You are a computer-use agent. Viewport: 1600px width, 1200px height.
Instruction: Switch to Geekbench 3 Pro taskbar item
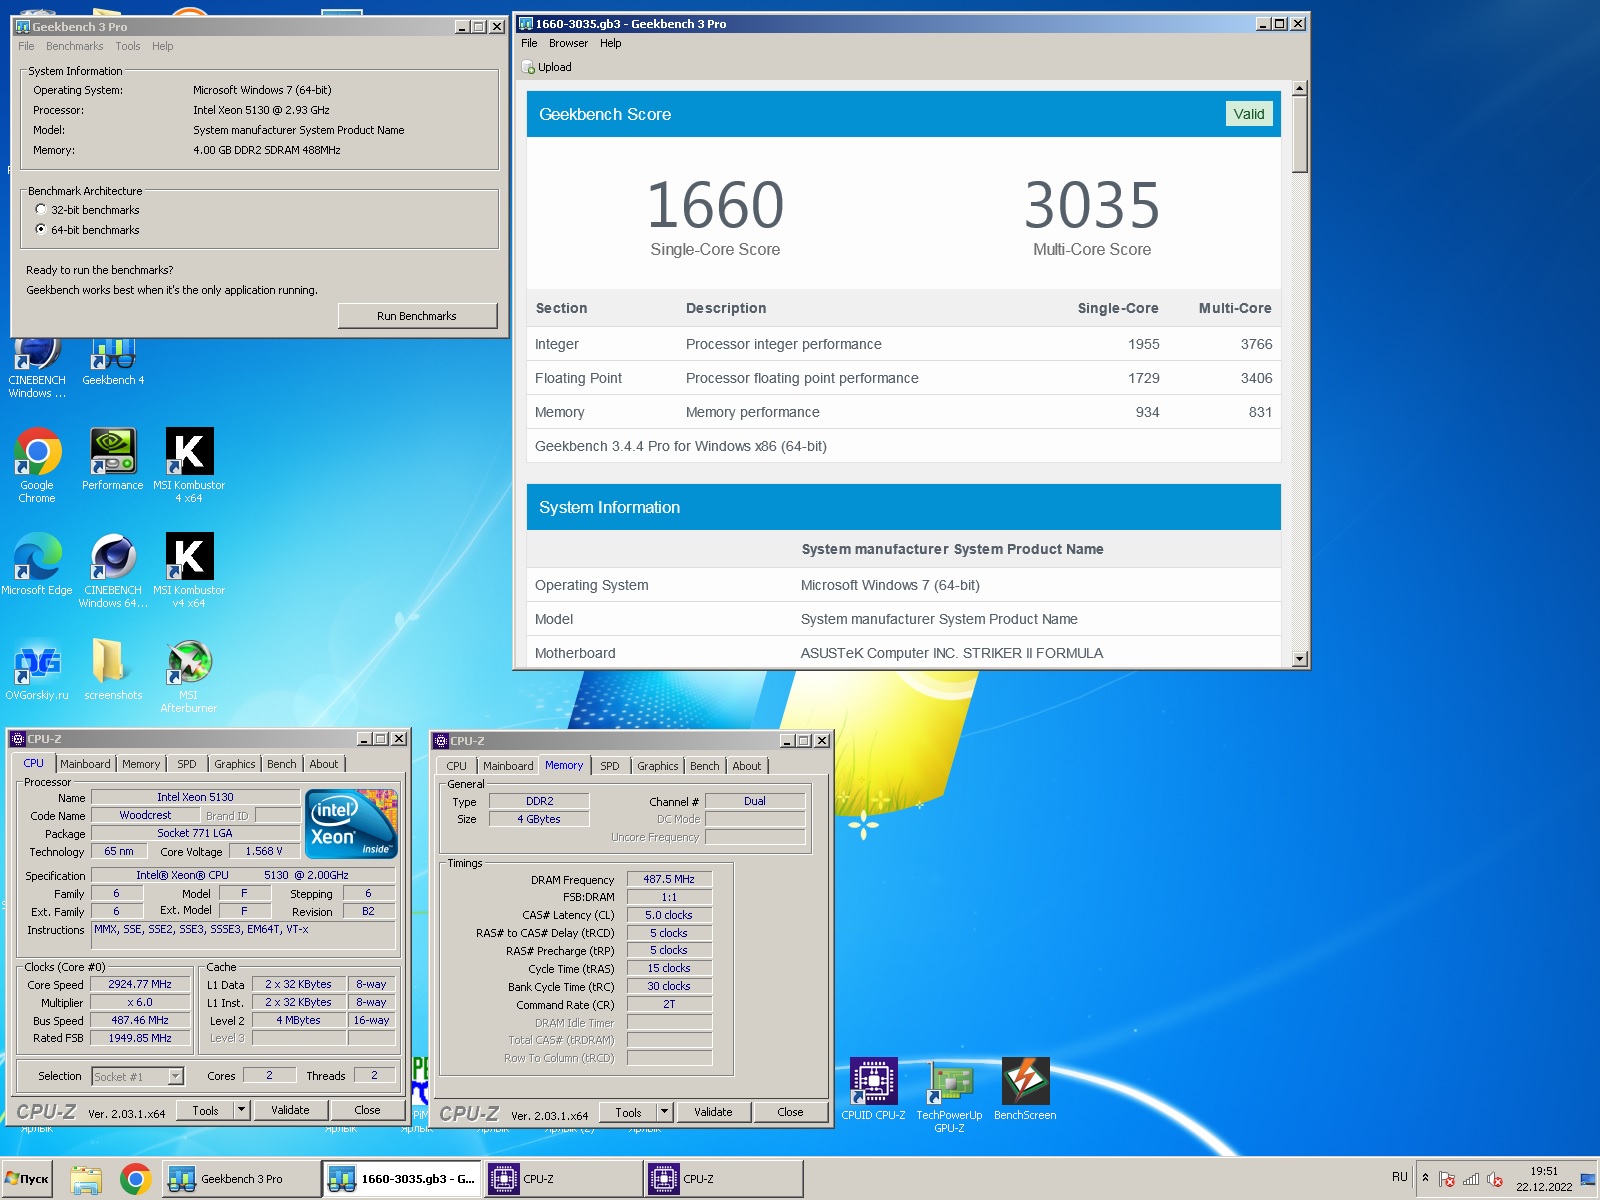pyautogui.click(x=241, y=1179)
